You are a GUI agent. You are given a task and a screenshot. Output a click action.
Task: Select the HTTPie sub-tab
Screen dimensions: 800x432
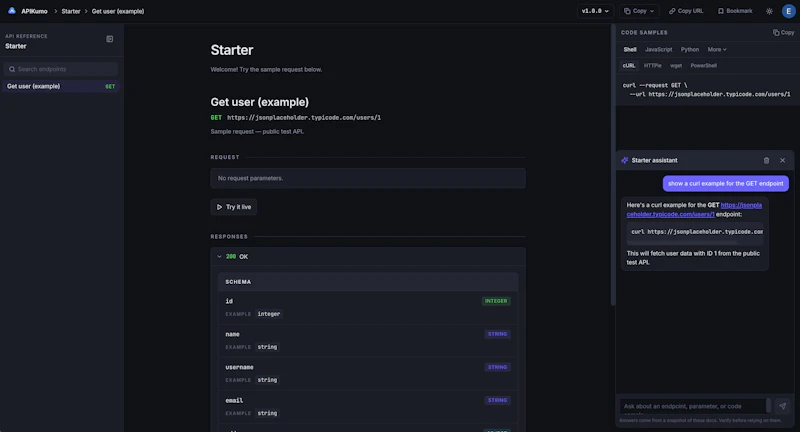click(x=653, y=65)
